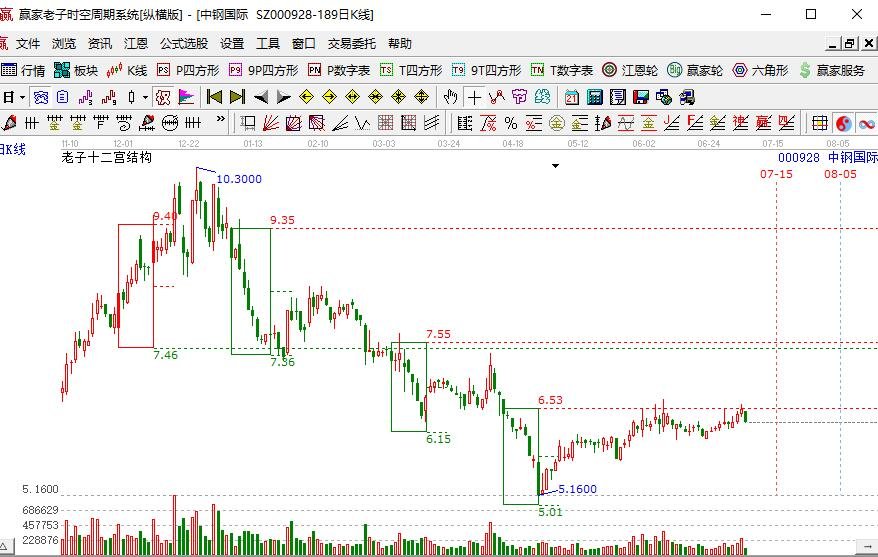
Task: Open the T四方形 tool
Action: (410, 70)
